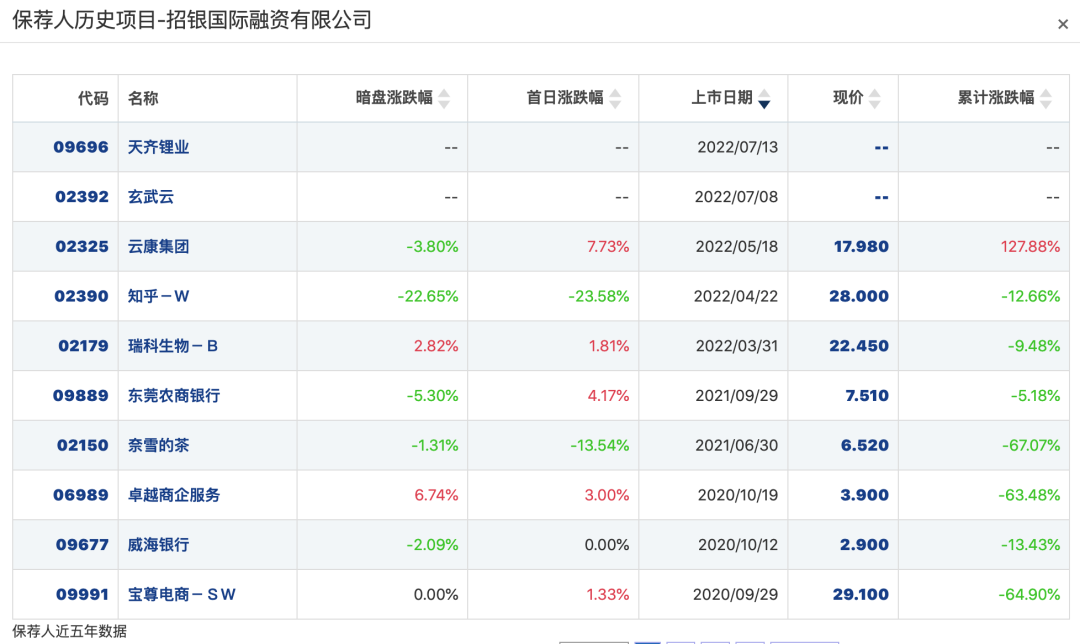Screen dimensions: 1080x644
Task: Open 卓越商企服务 stock page
Action: (174, 495)
